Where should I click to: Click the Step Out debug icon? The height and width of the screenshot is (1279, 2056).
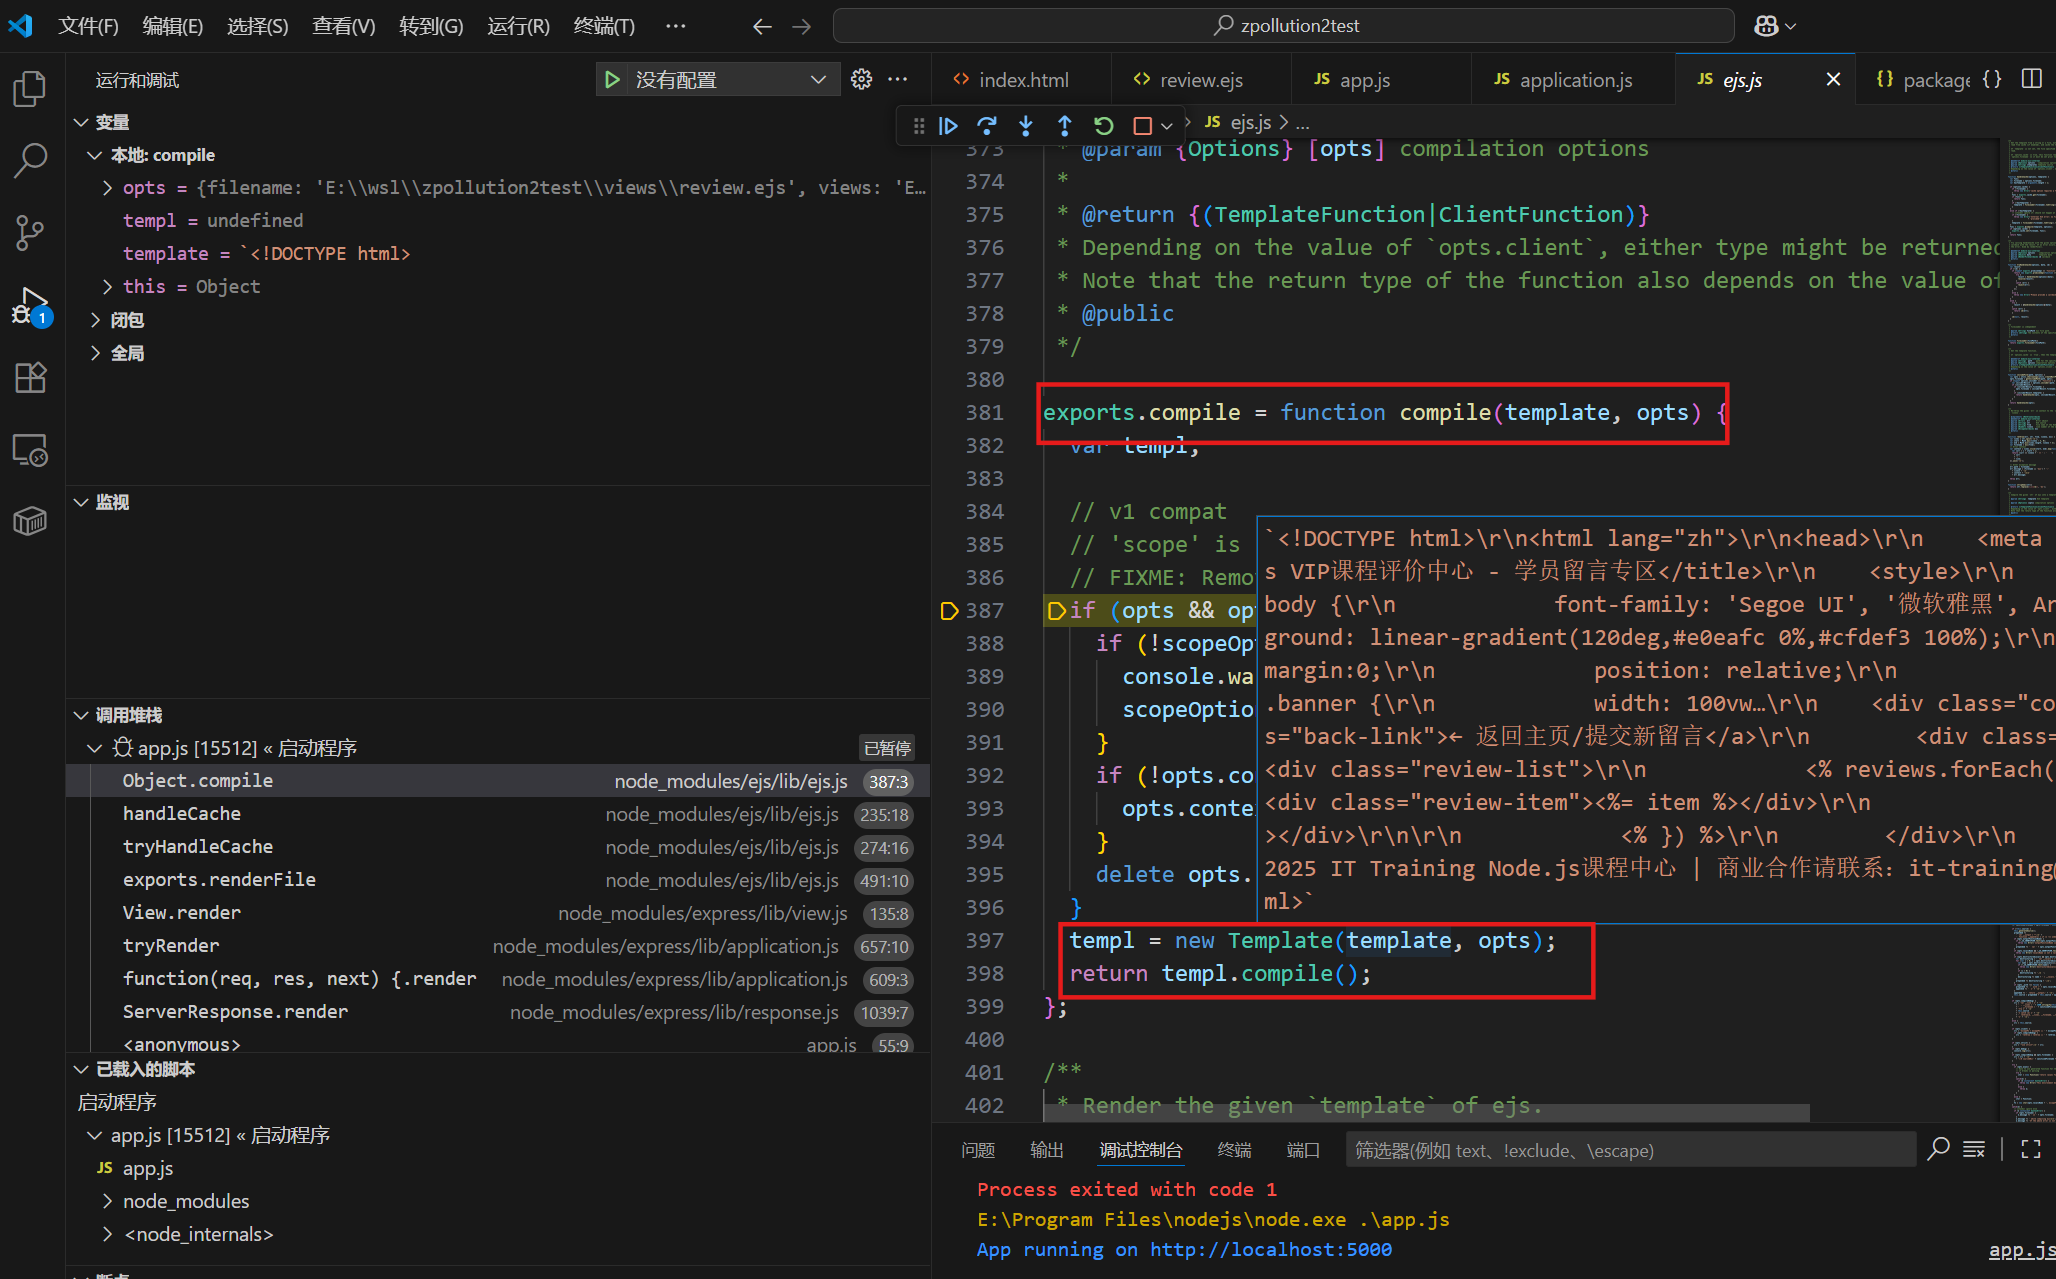tap(1064, 126)
